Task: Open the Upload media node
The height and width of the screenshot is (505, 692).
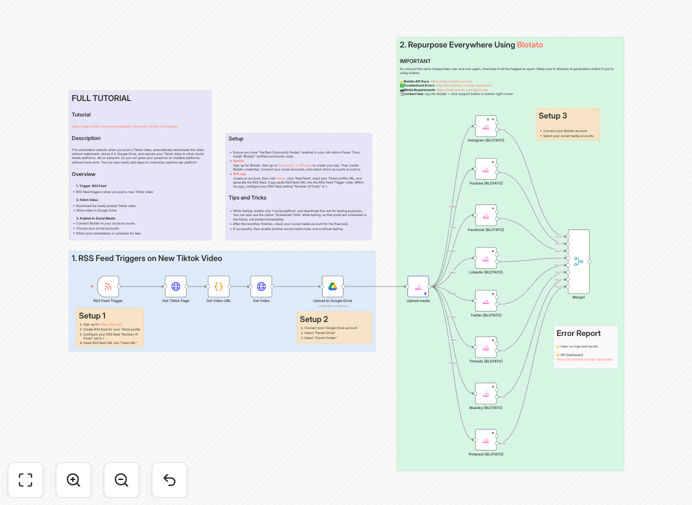Action: click(418, 286)
